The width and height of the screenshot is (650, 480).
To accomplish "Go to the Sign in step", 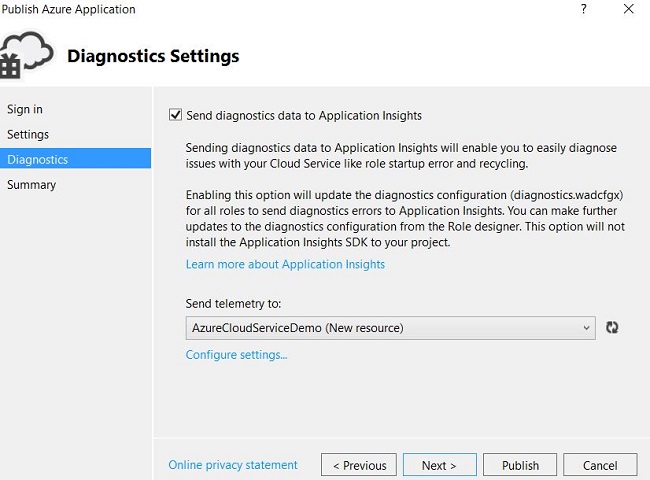I will coord(25,109).
